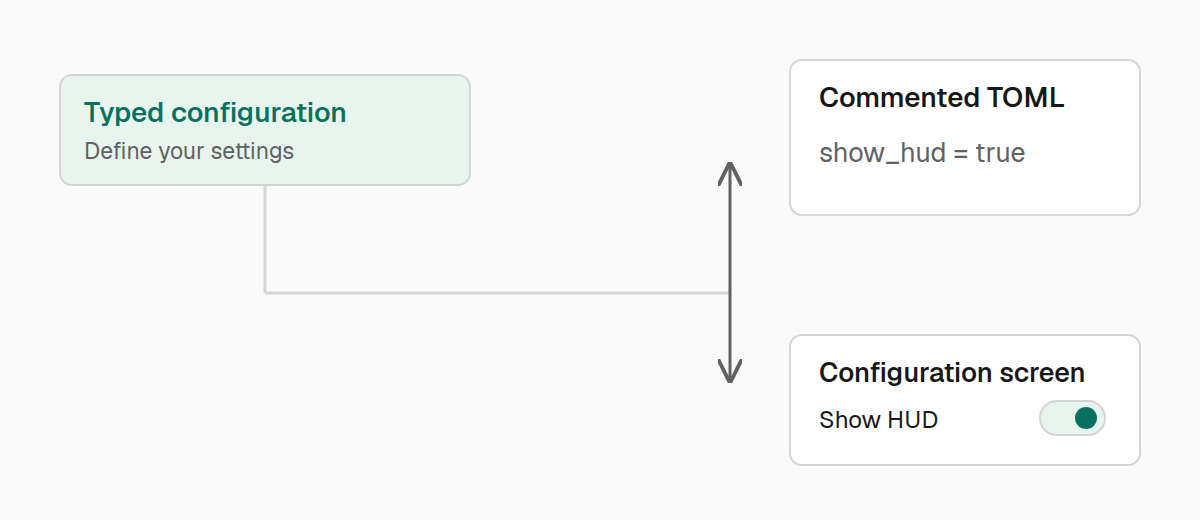Screen dimensions: 1200x520
Task: Click the junction where connector meets the arrow
Action: (730, 293)
